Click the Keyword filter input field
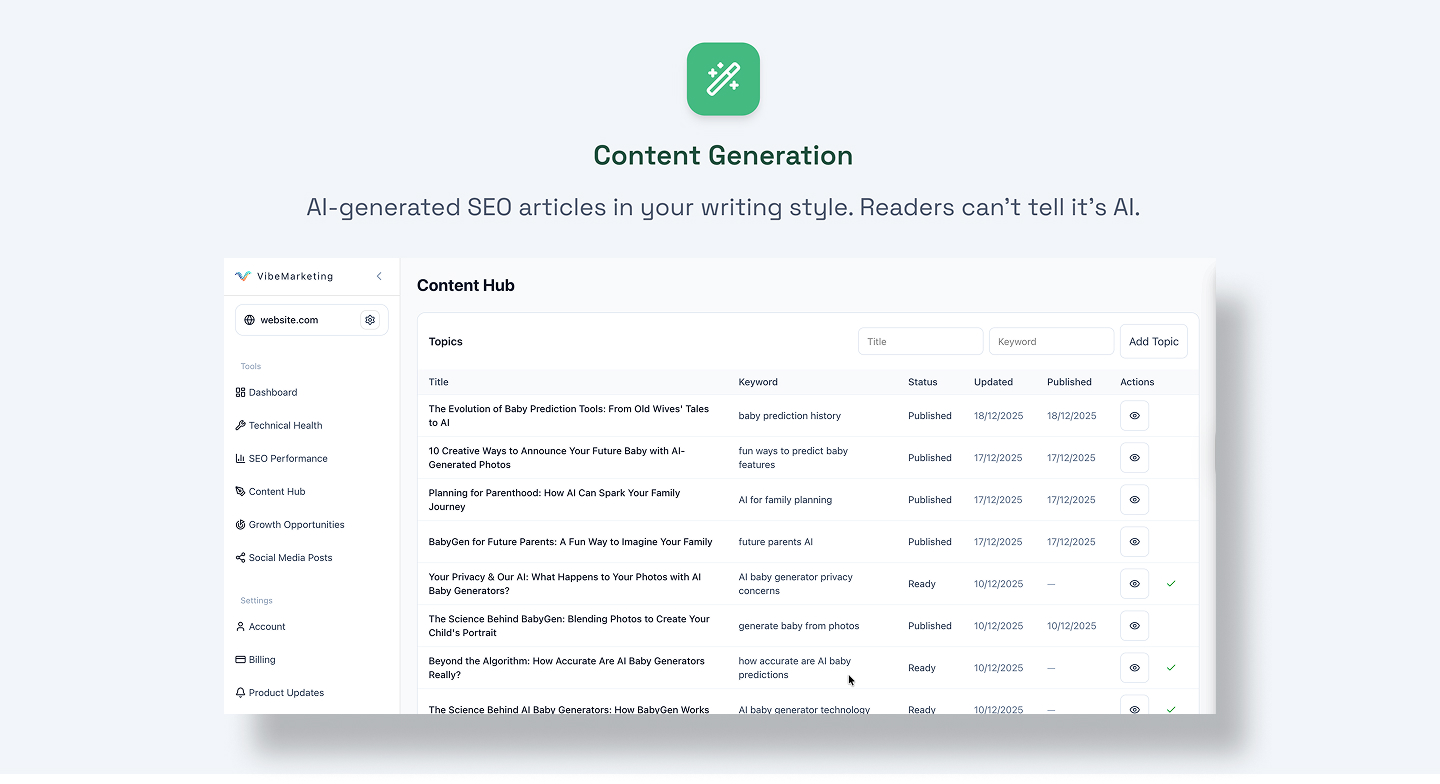 point(1051,341)
